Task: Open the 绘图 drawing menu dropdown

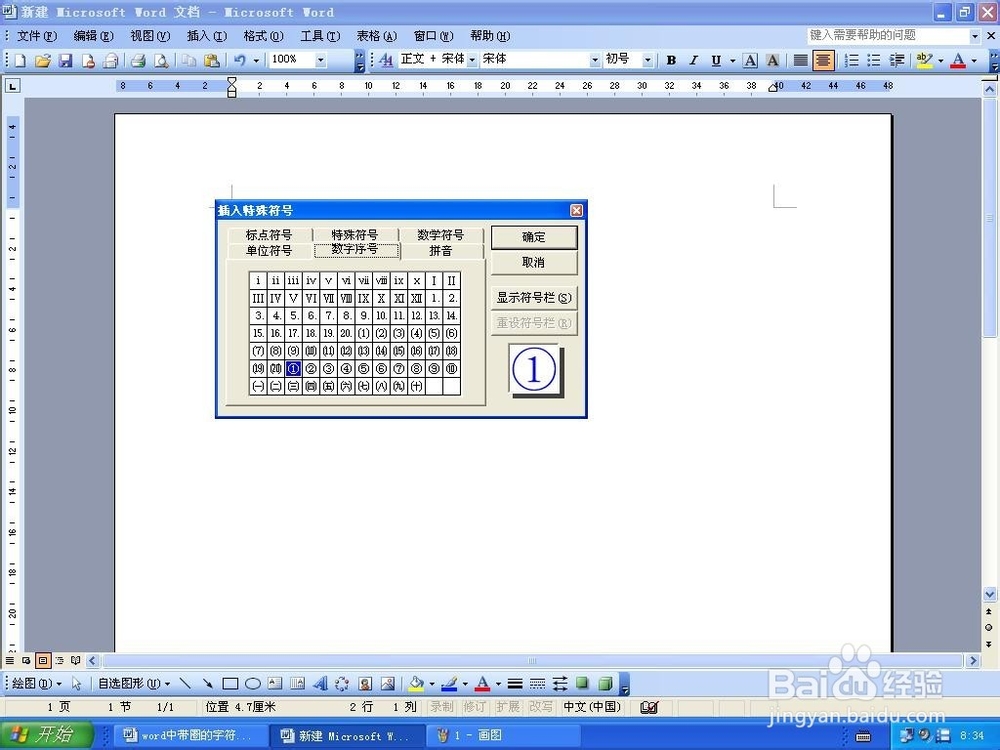Action: click(37, 684)
